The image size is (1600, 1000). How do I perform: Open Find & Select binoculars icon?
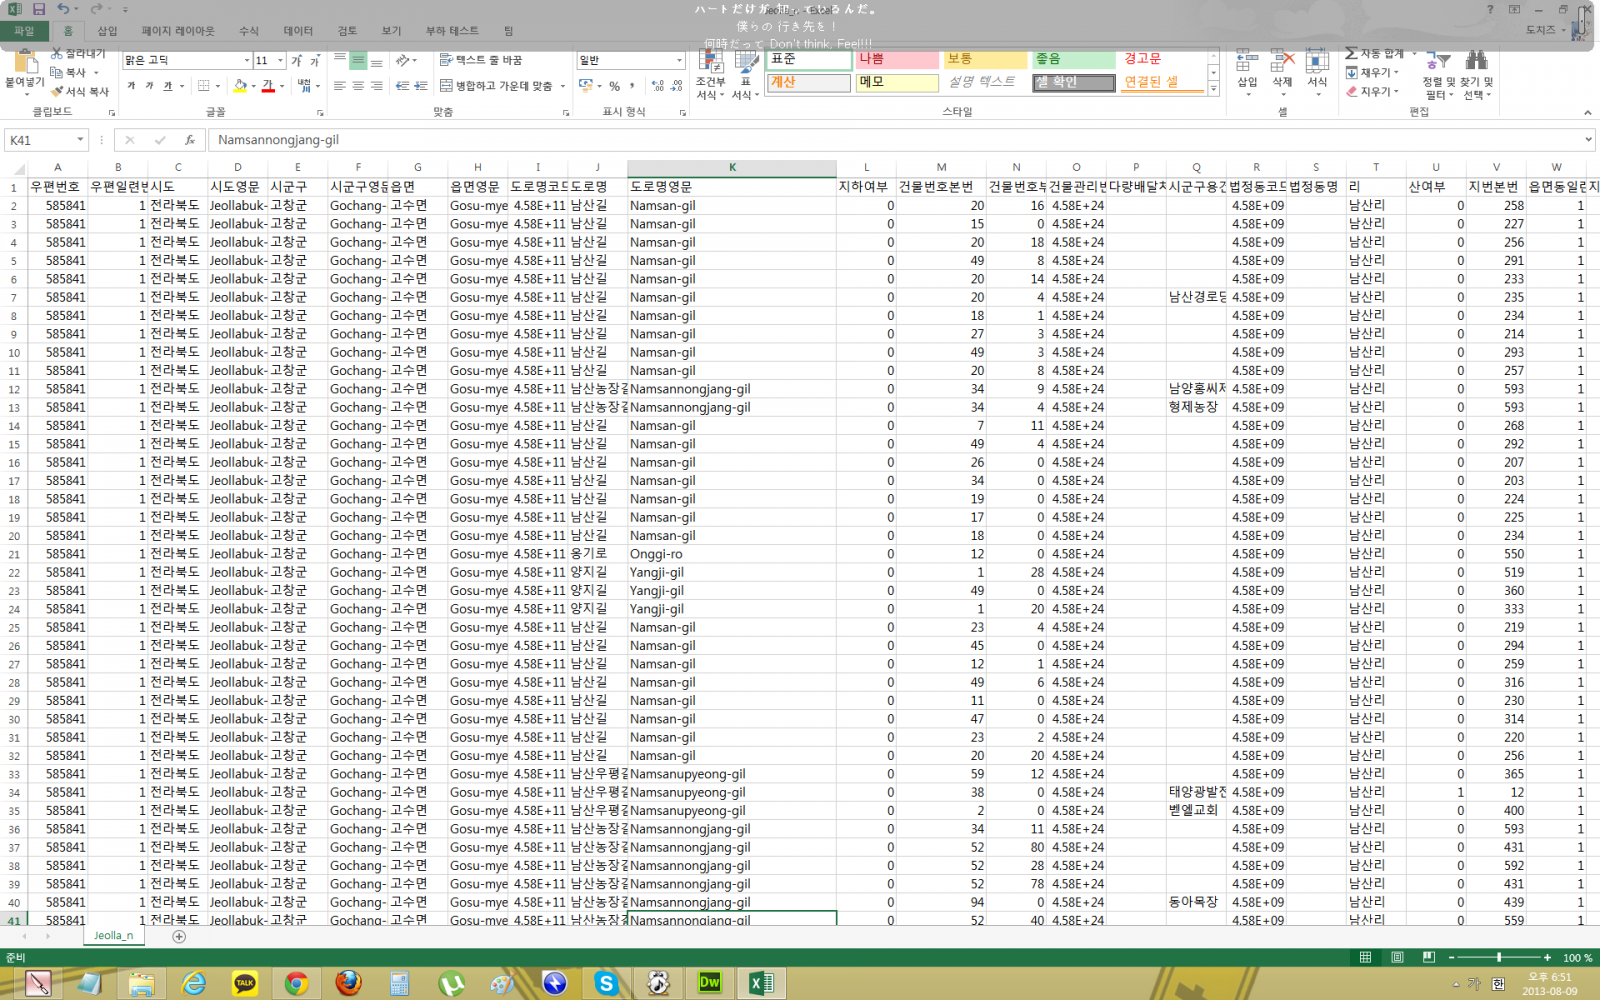pyautogui.click(x=1475, y=62)
